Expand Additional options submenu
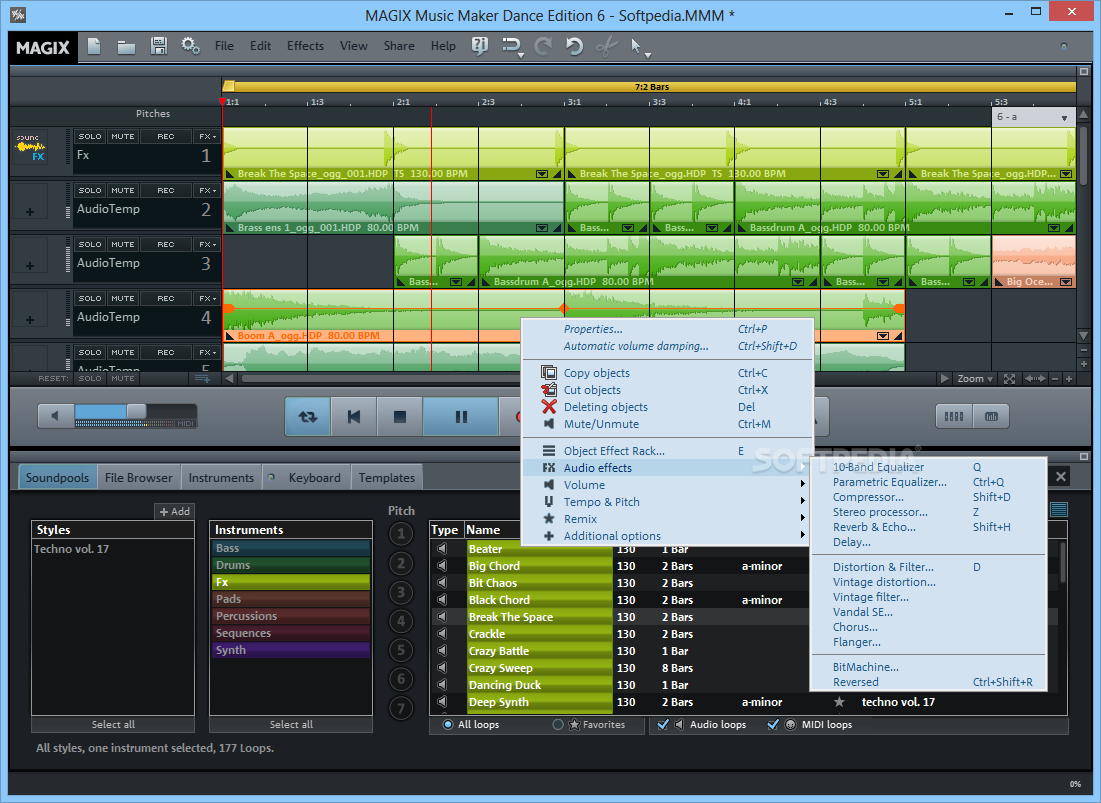 (668, 536)
